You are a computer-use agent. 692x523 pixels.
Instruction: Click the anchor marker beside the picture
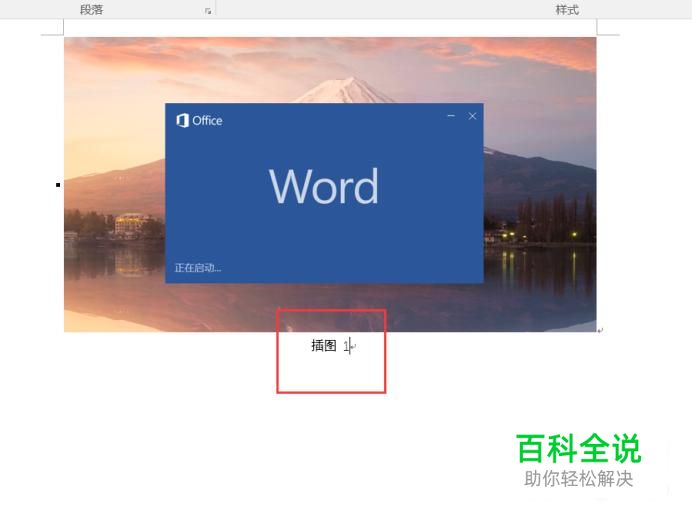coord(58,184)
